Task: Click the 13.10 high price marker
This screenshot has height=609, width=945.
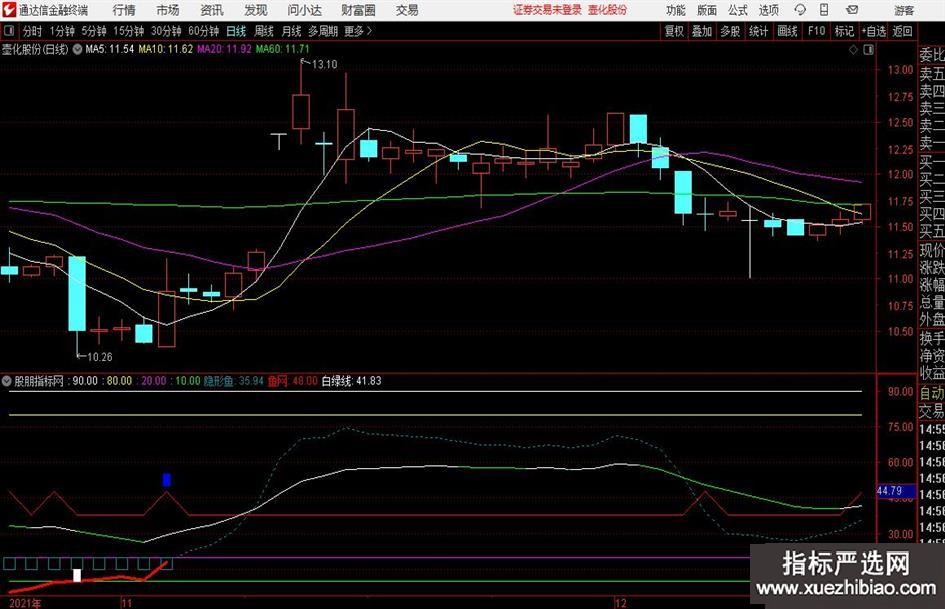Action: click(324, 65)
